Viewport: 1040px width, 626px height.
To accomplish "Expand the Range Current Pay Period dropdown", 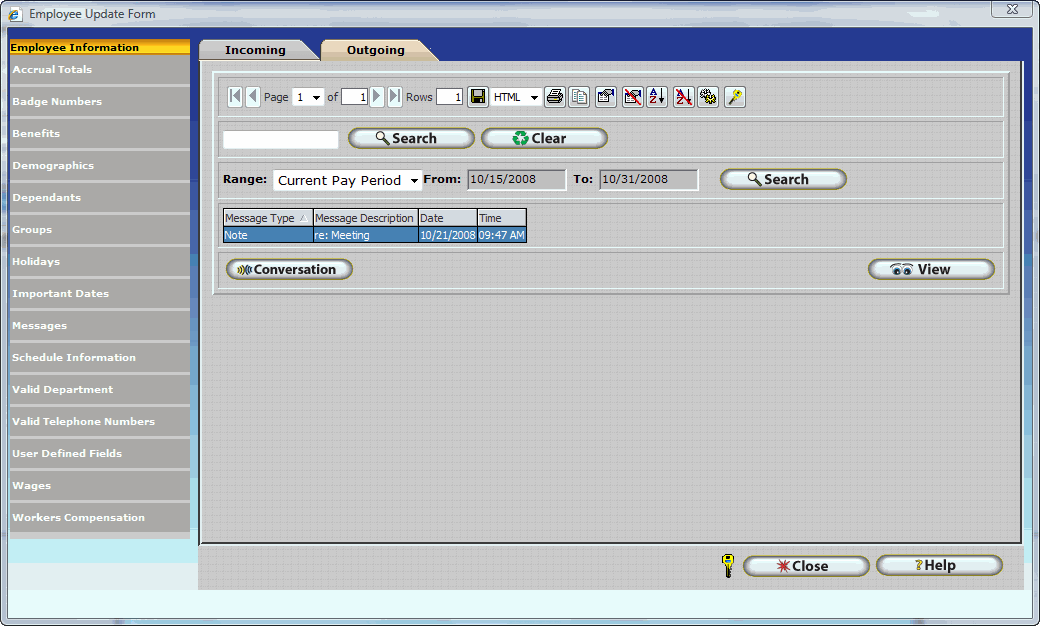I will pyautogui.click(x=347, y=180).
